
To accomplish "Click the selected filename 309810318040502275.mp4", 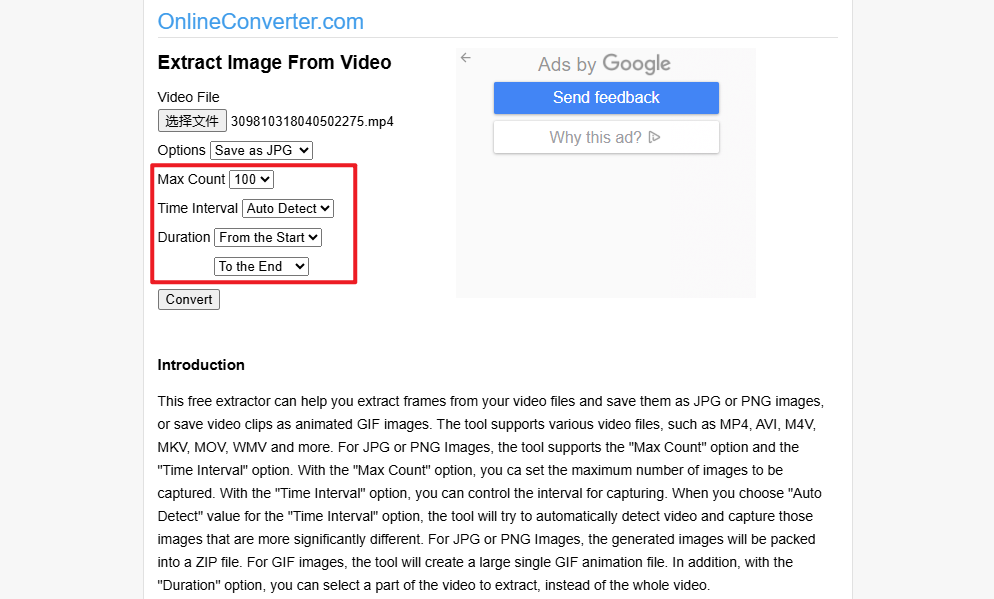I will click(x=312, y=122).
